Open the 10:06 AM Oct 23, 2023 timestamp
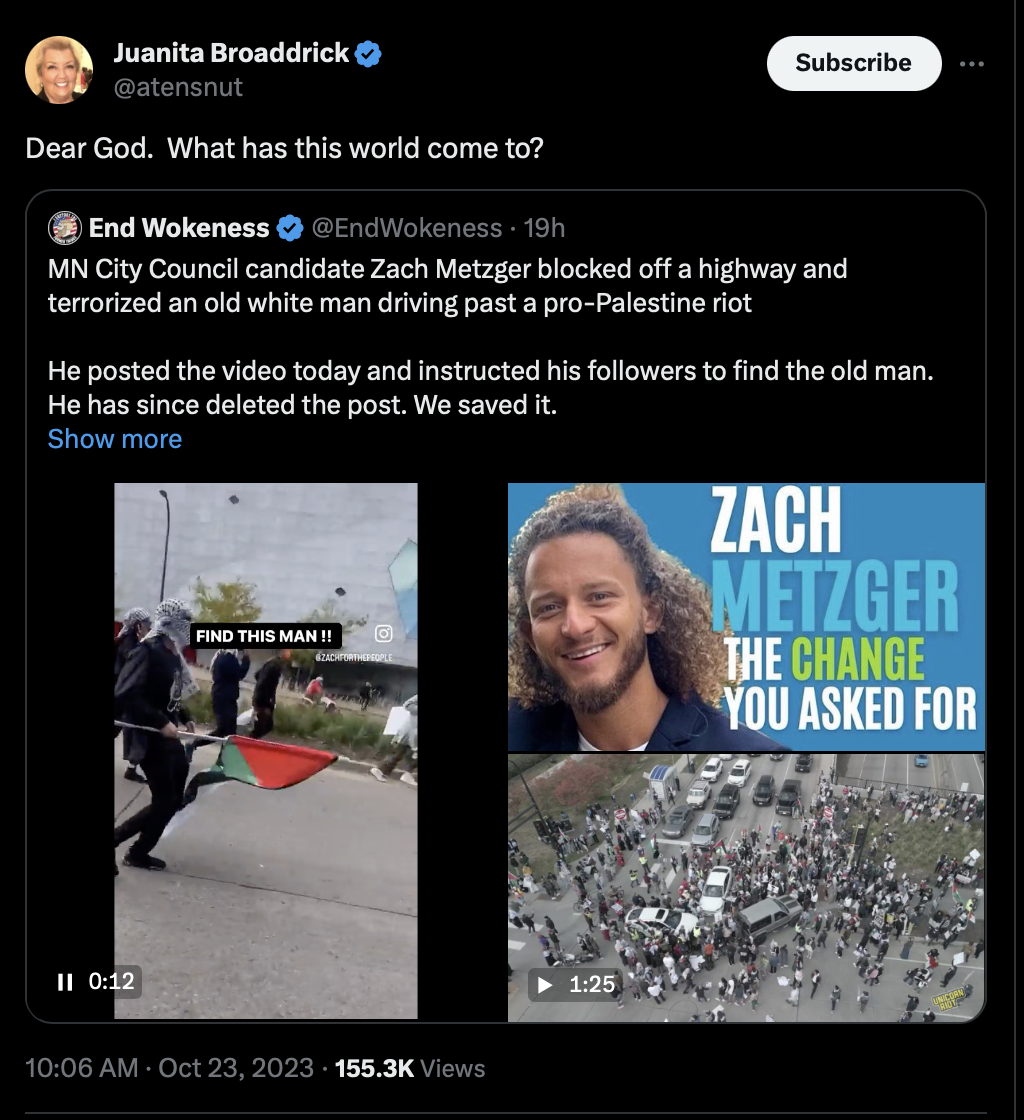The height and width of the screenshot is (1120, 1024). (x=169, y=1068)
